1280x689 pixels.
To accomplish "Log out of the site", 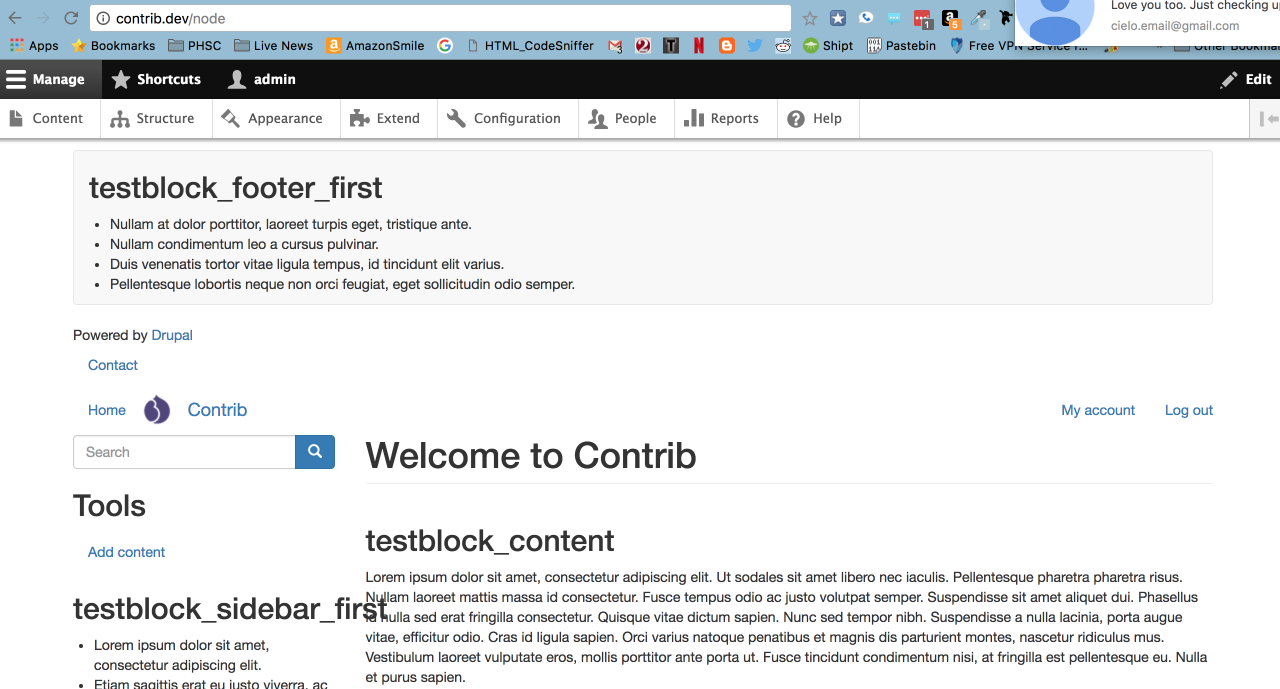I will [x=1188, y=410].
